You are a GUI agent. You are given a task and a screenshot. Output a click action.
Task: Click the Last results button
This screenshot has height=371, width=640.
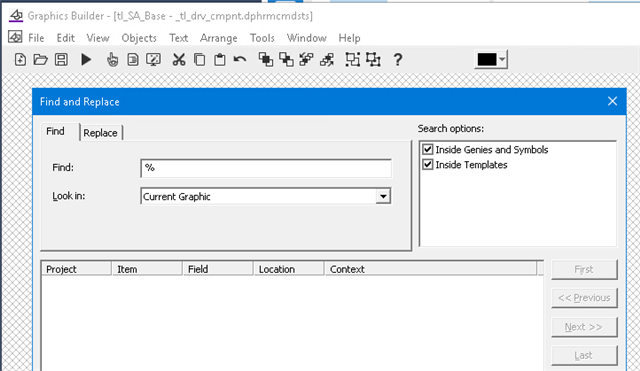tap(584, 355)
